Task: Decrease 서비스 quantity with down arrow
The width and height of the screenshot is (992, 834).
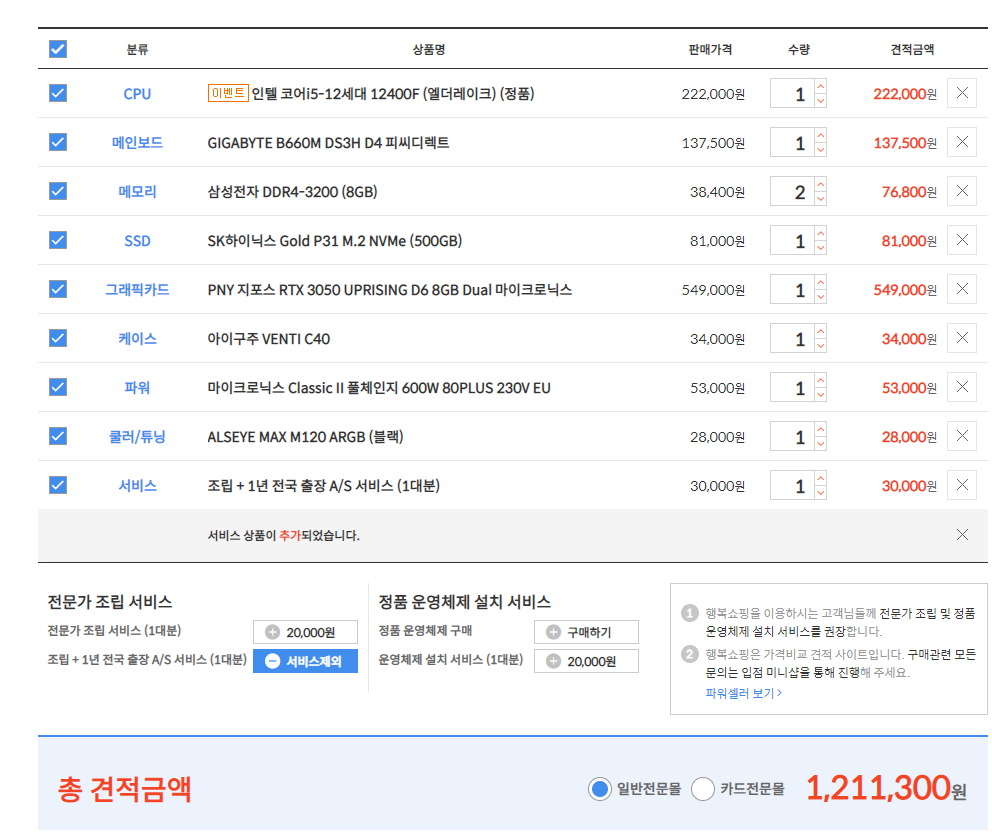Action: click(821, 493)
